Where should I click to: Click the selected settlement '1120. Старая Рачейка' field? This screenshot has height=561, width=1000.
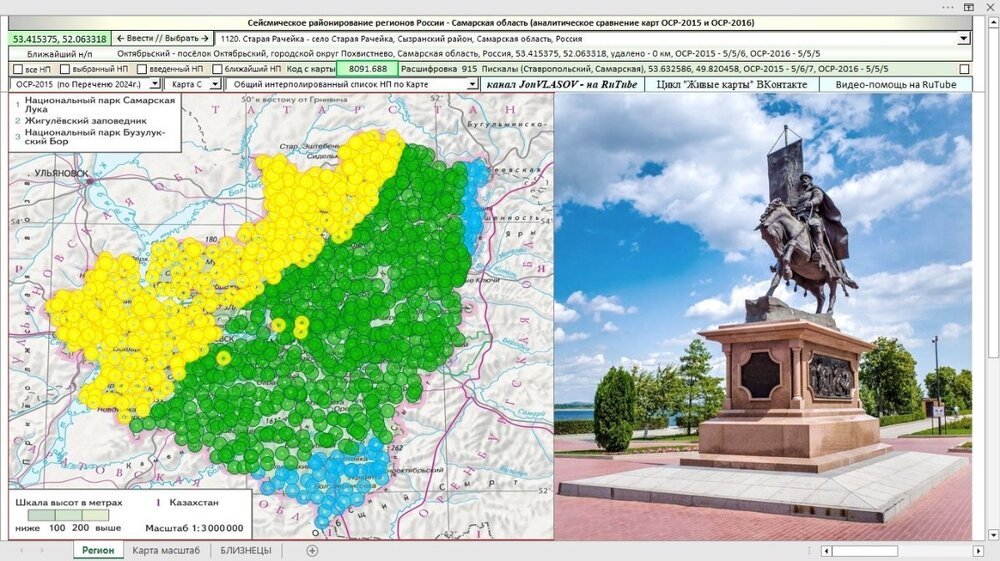tap(585, 39)
